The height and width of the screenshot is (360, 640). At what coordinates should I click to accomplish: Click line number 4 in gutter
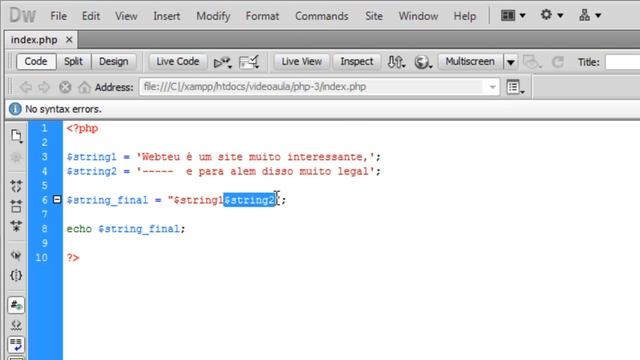tap(44, 171)
